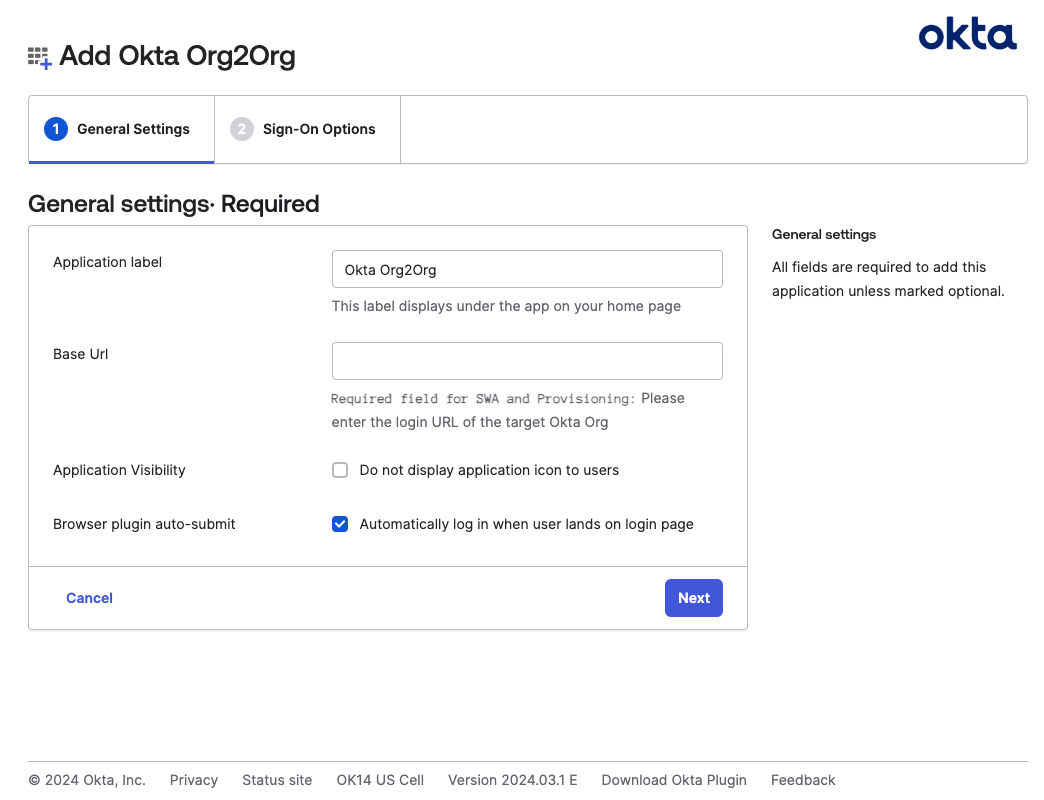This screenshot has width=1044, height=800.
Task: Switch to the Sign-On Options tab
Action: coord(319,129)
